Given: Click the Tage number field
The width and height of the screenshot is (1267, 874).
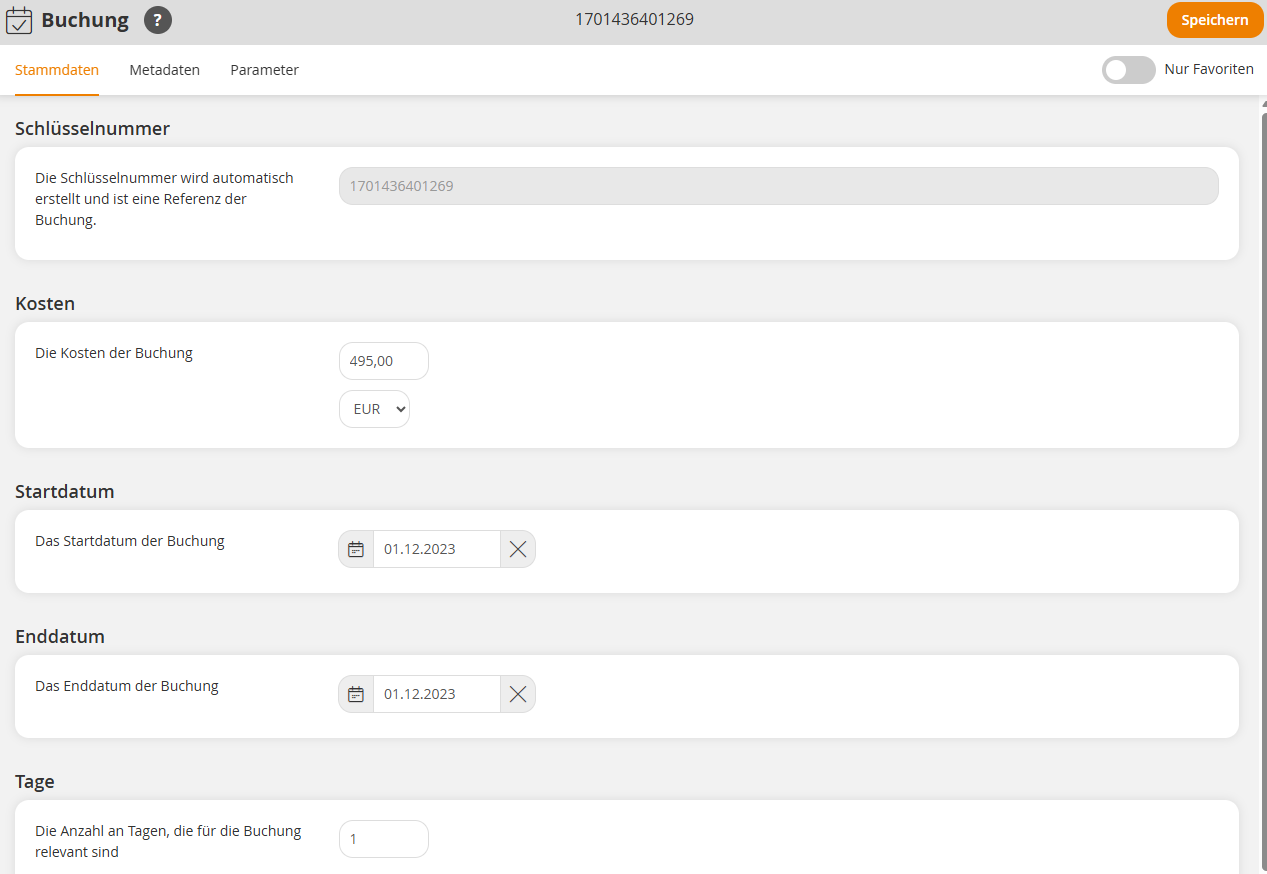Looking at the screenshot, I should 384,839.
